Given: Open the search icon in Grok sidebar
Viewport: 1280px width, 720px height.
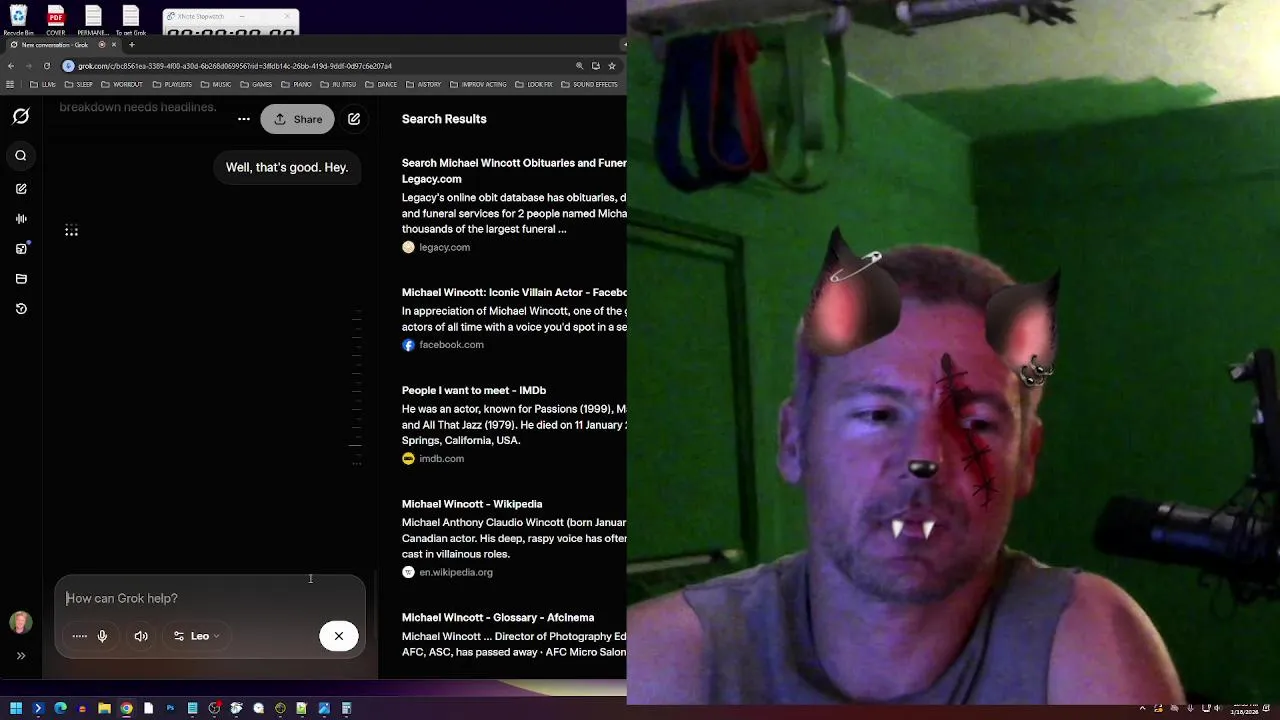Looking at the screenshot, I should tap(21, 156).
